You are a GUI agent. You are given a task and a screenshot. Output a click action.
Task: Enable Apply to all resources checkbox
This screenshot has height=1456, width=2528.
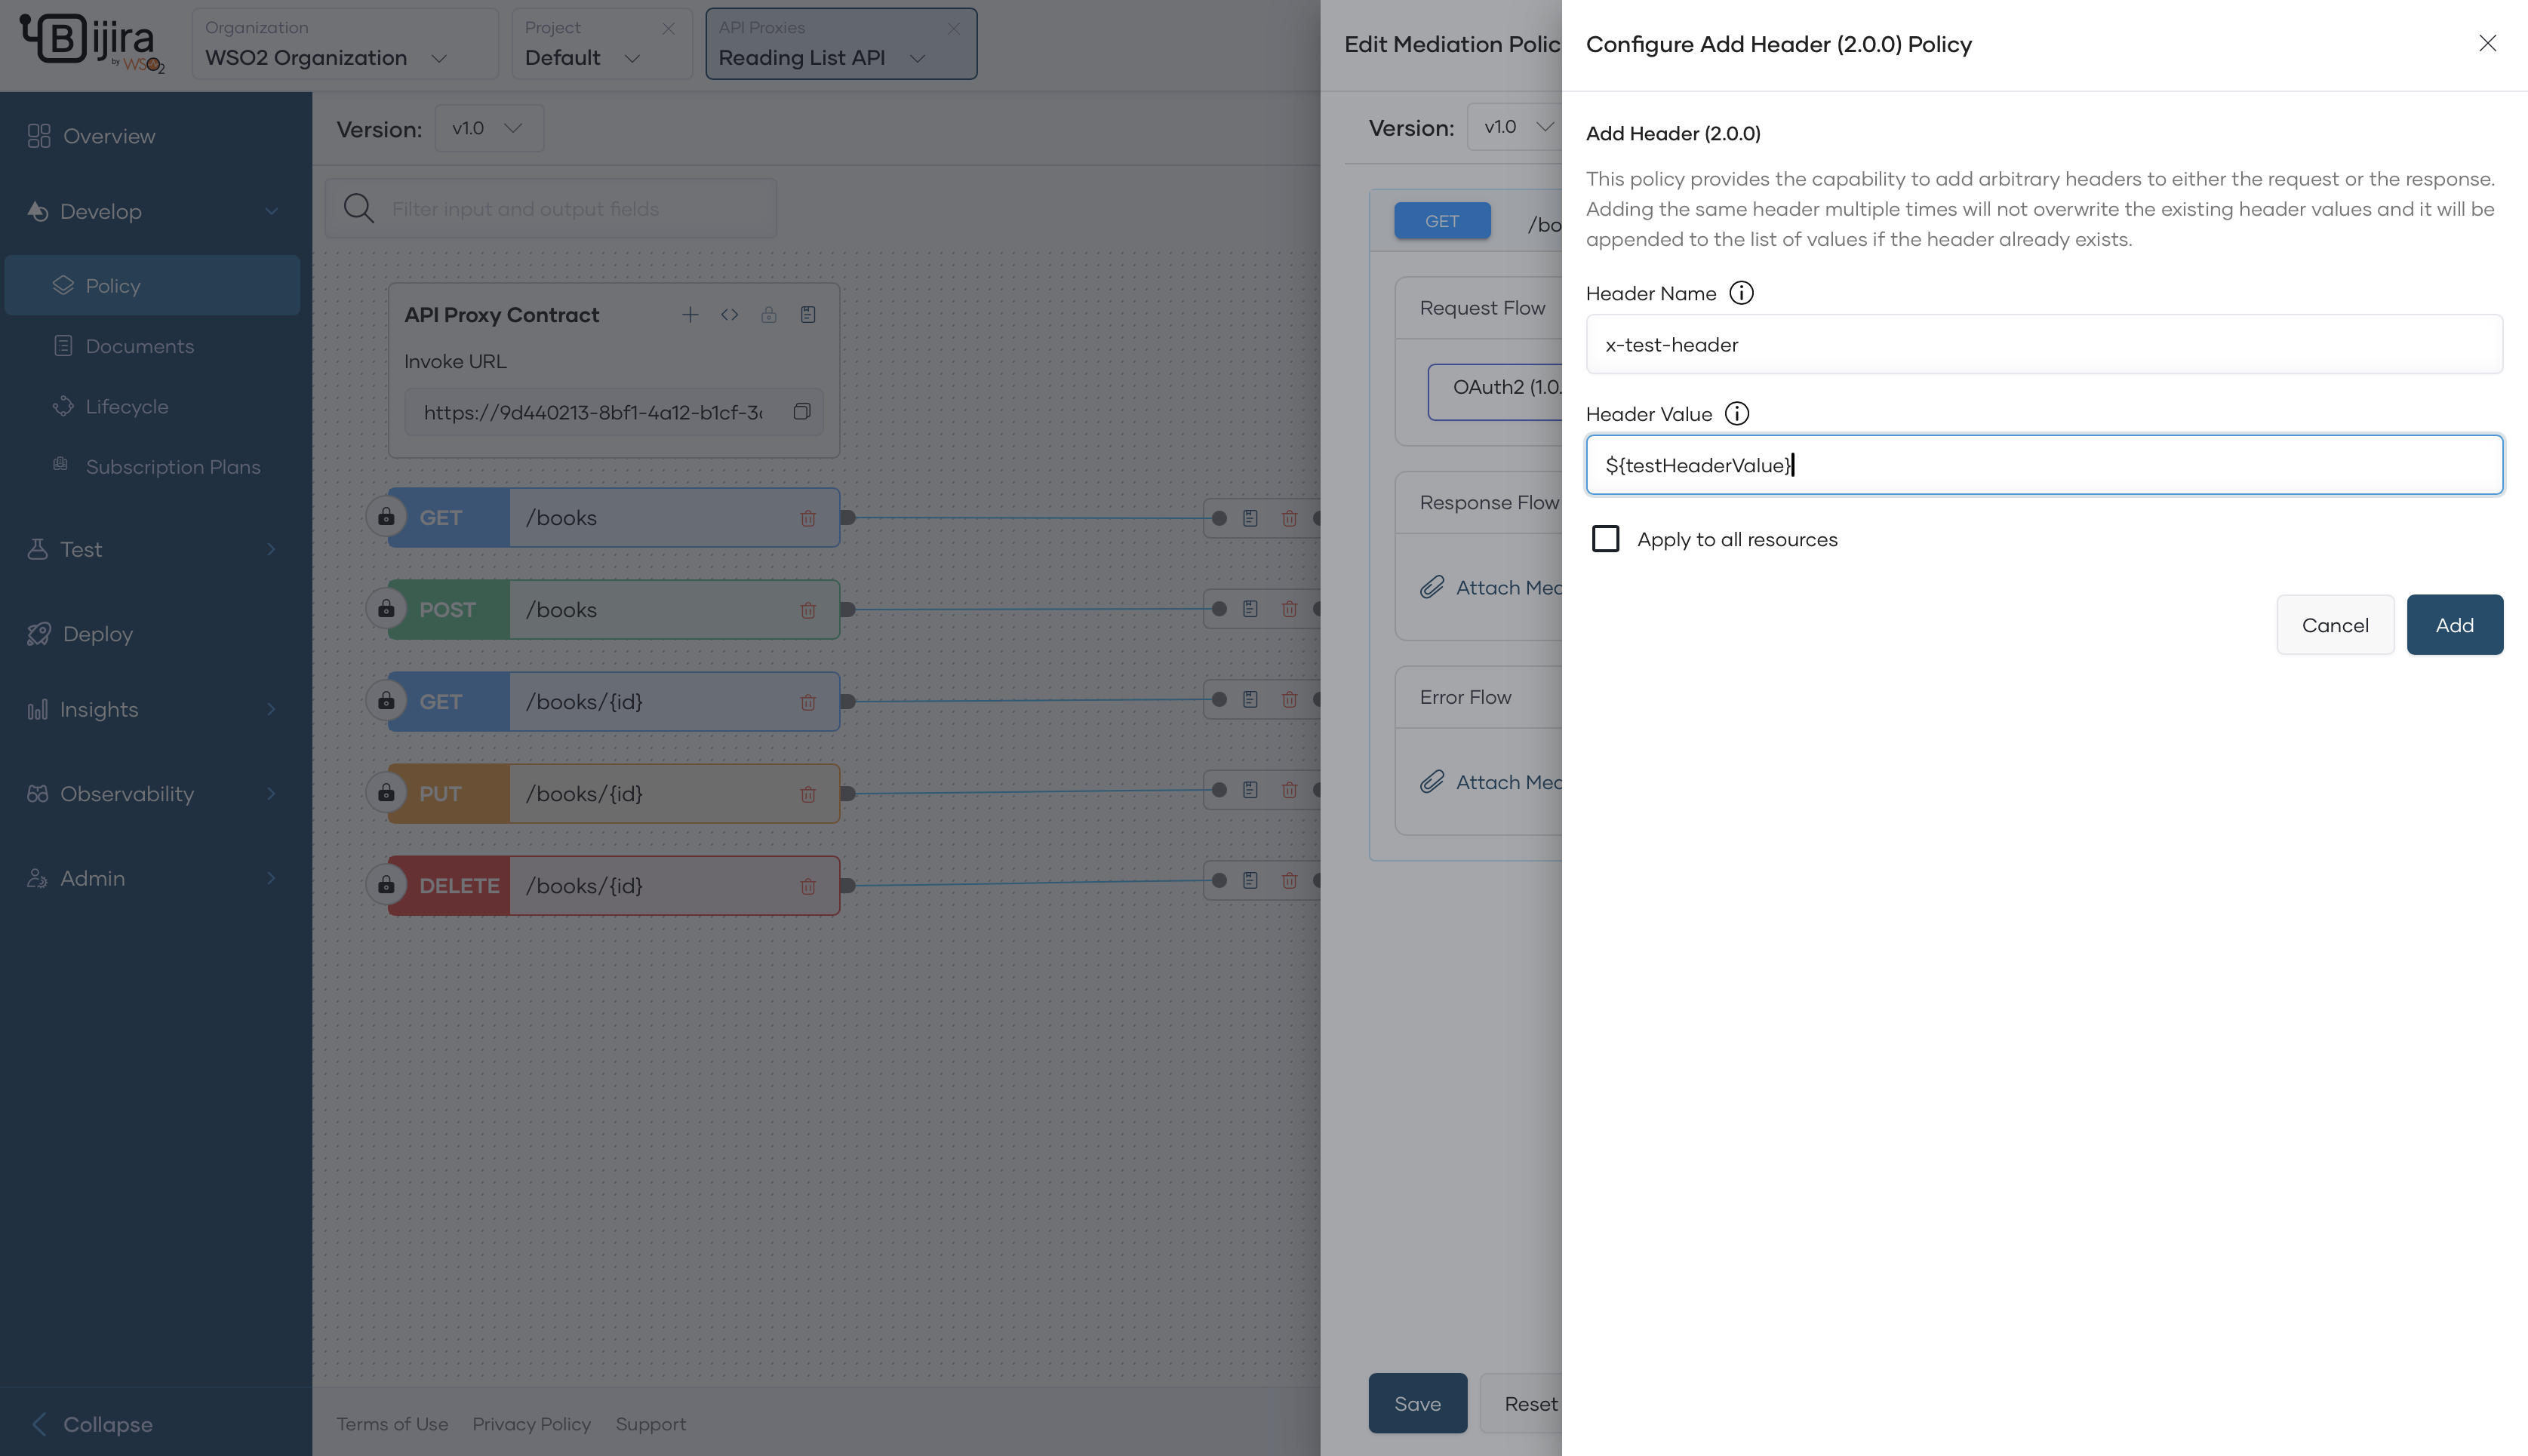[1605, 539]
